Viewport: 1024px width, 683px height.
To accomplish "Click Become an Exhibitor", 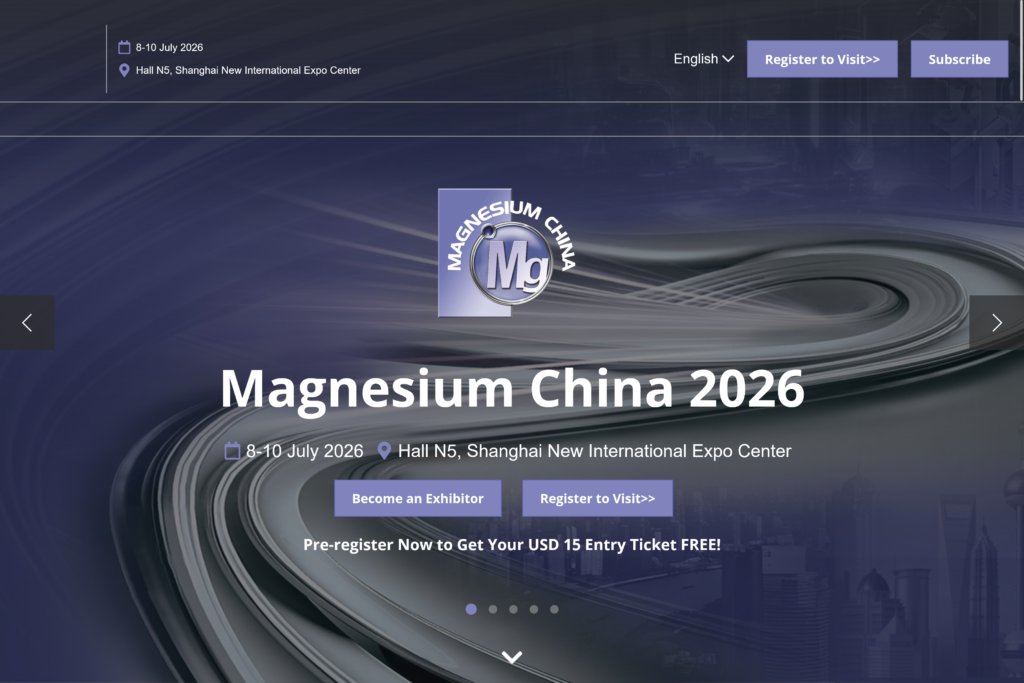I will (417, 498).
